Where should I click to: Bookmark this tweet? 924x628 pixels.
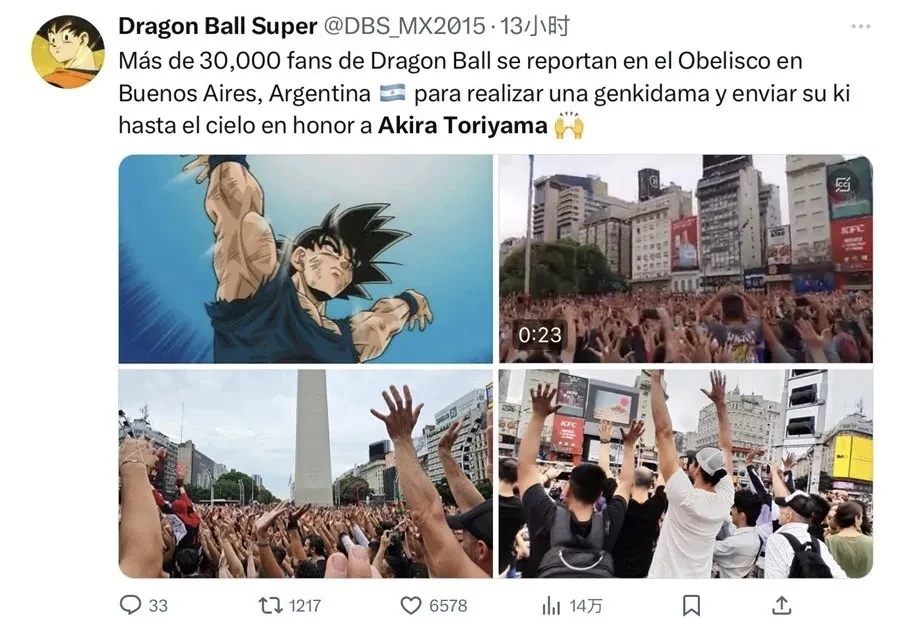pos(691,605)
